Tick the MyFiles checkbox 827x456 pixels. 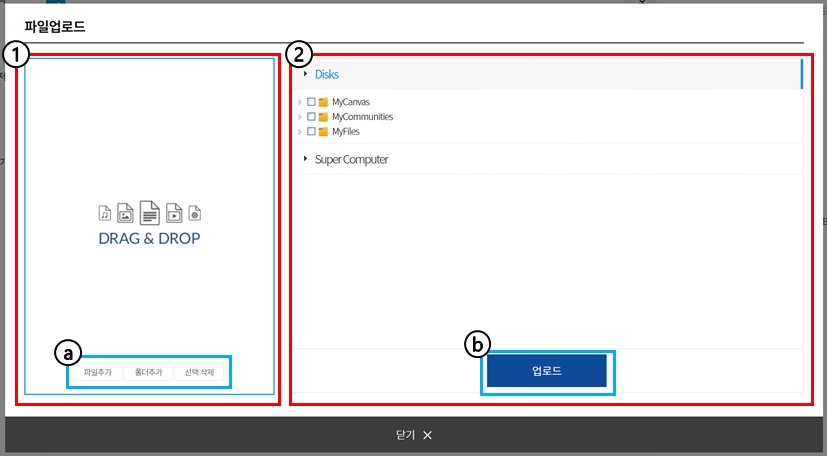pyautogui.click(x=312, y=132)
